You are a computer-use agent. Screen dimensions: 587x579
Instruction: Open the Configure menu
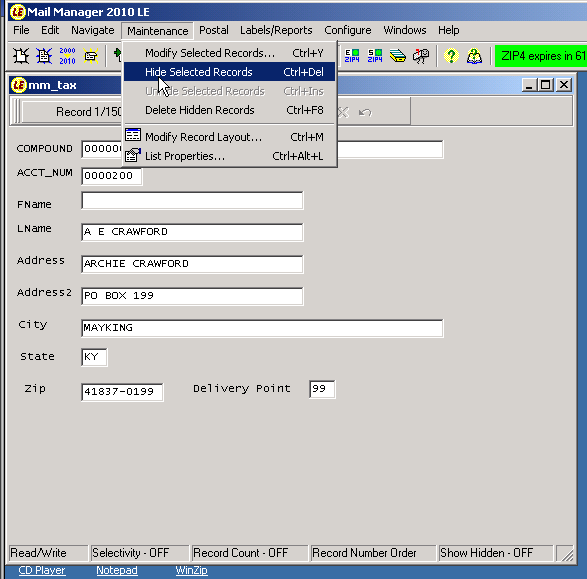tap(347, 30)
